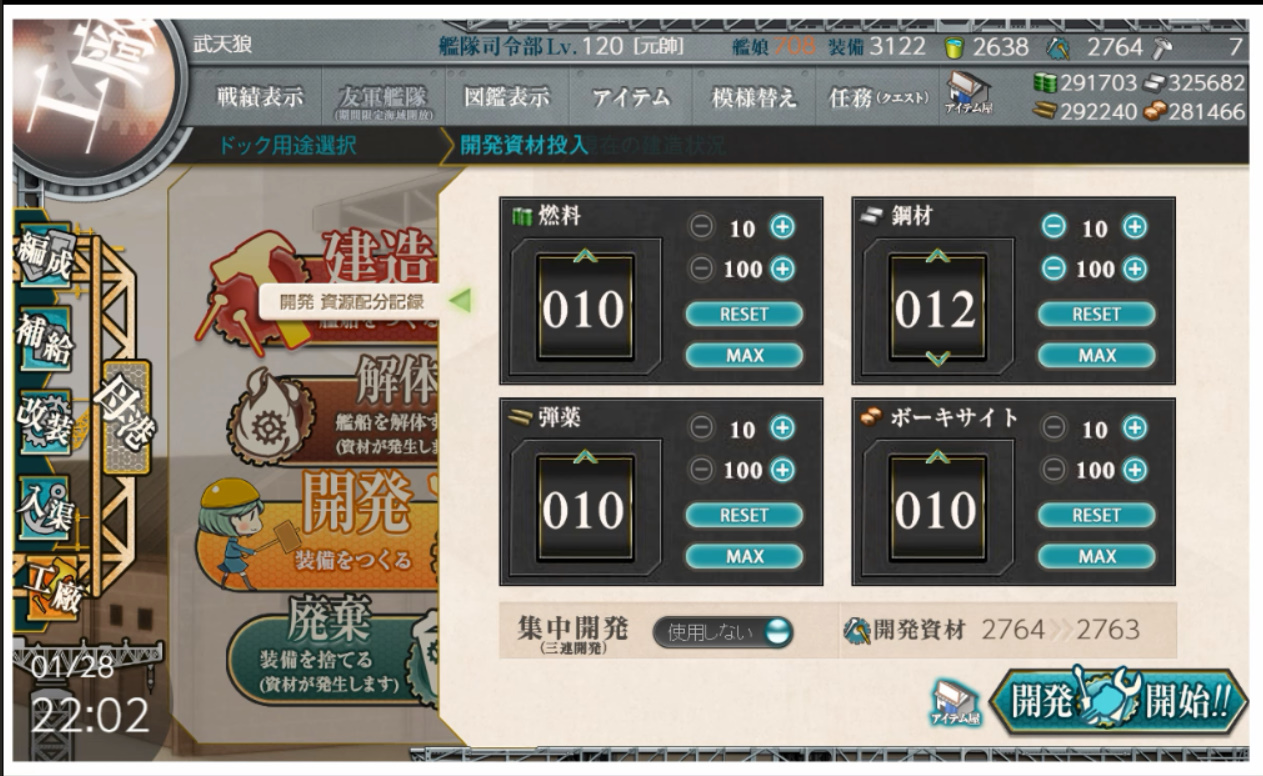Click RESET button for ボーキサイト

point(1096,515)
